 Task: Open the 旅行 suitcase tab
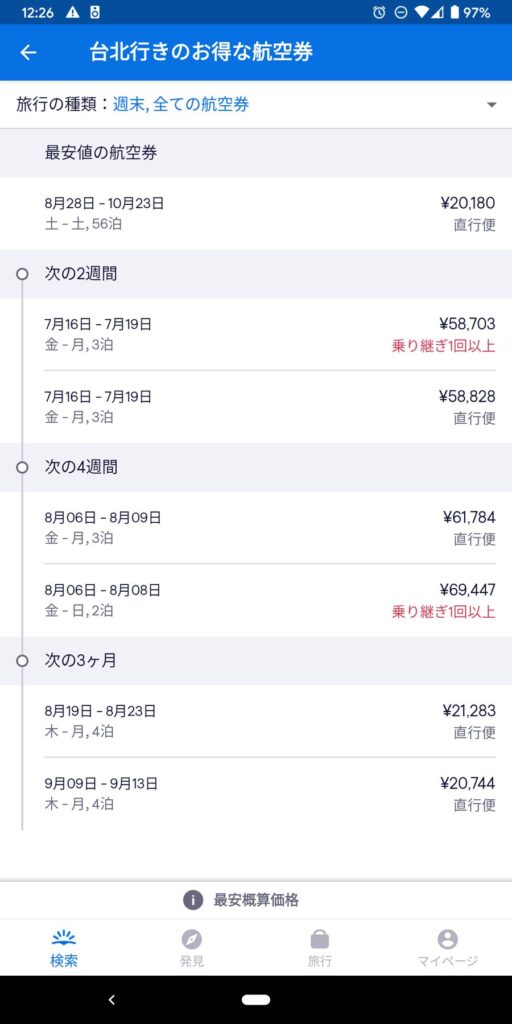pyautogui.click(x=319, y=948)
